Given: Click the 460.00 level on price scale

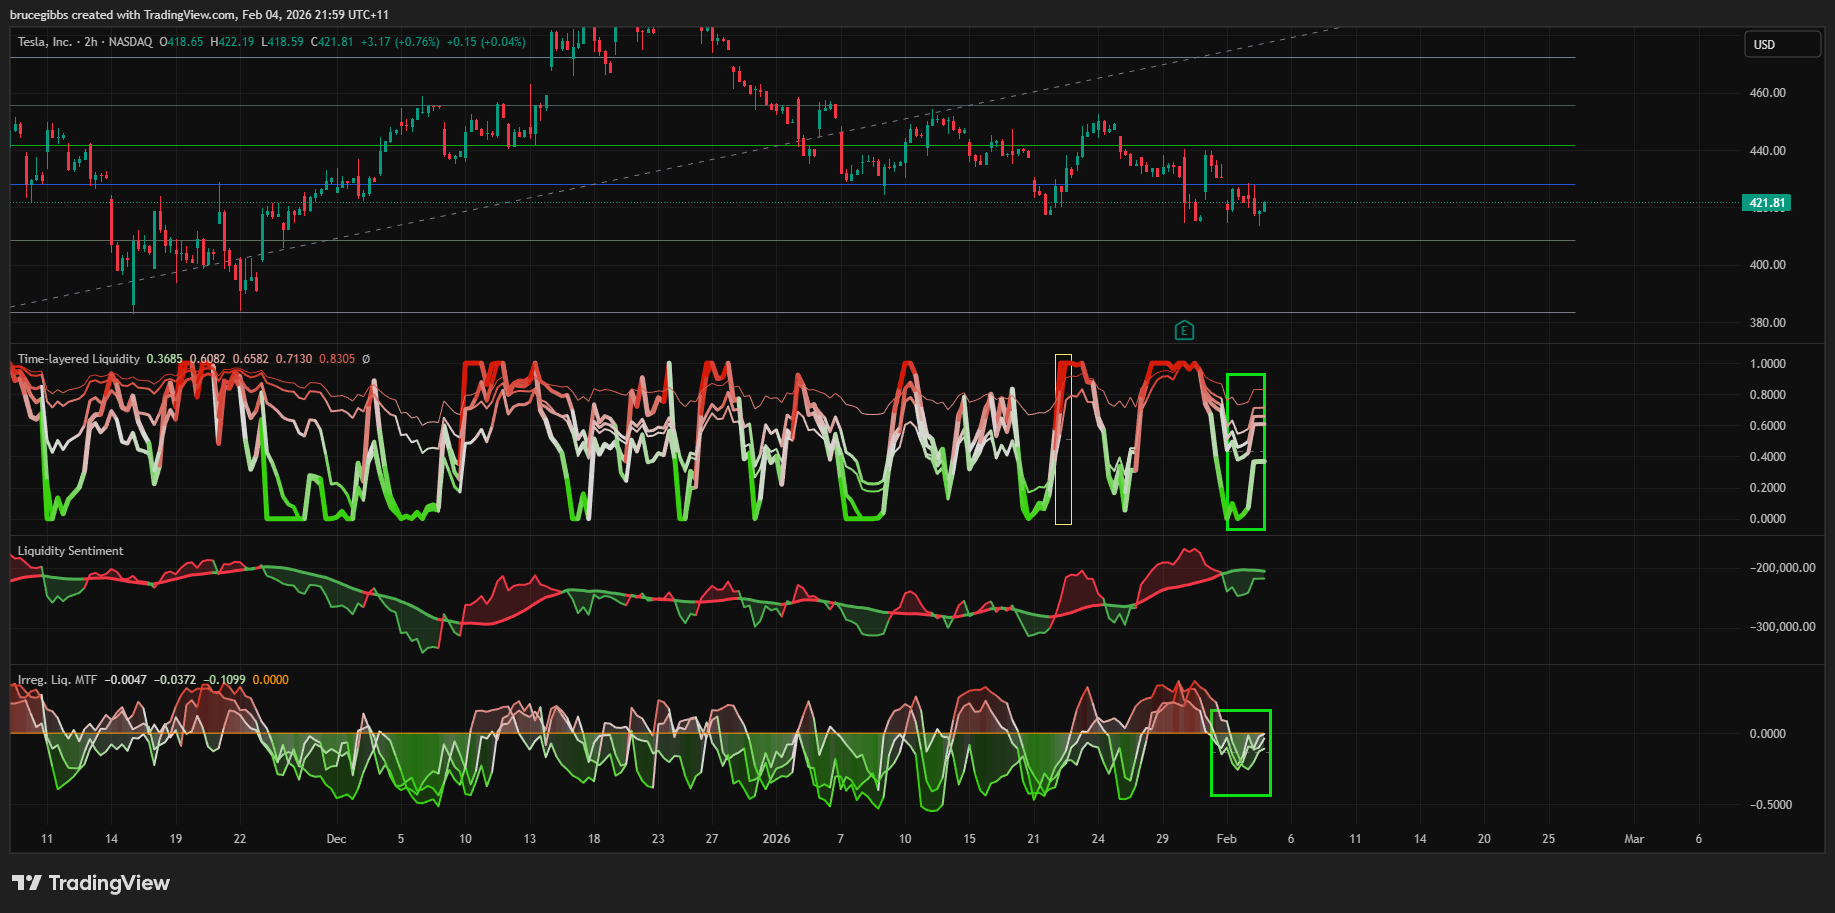Looking at the screenshot, I should coord(1767,93).
